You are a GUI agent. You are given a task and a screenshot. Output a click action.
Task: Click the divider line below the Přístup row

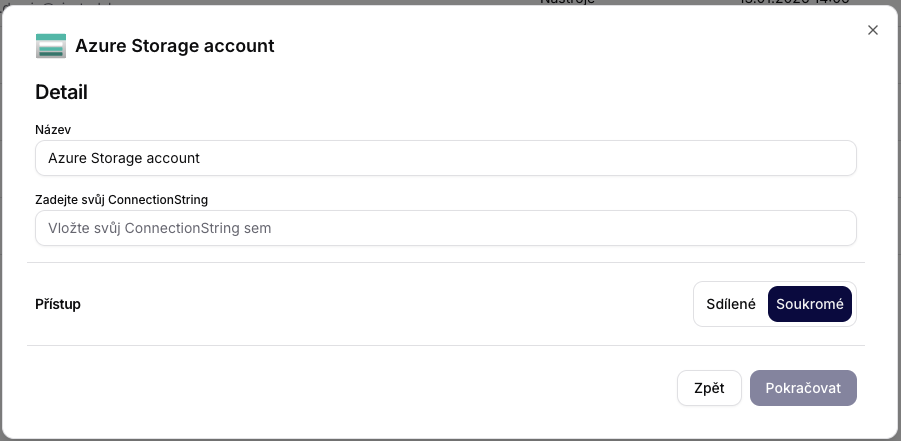(445, 346)
